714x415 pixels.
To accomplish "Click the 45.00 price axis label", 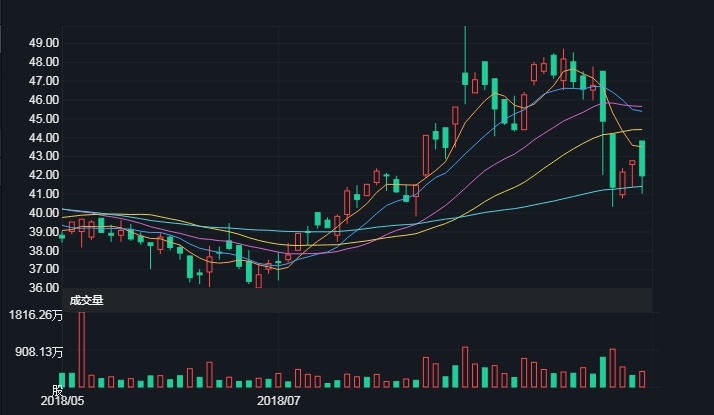I will pyautogui.click(x=44, y=119).
